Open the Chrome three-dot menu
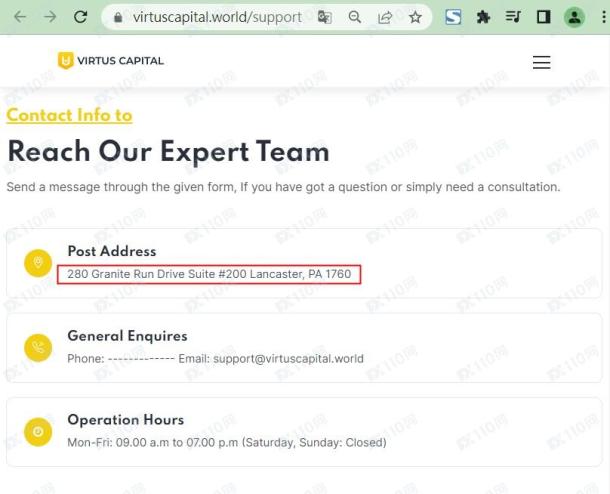The height and width of the screenshot is (494, 610). coord(603,17)
